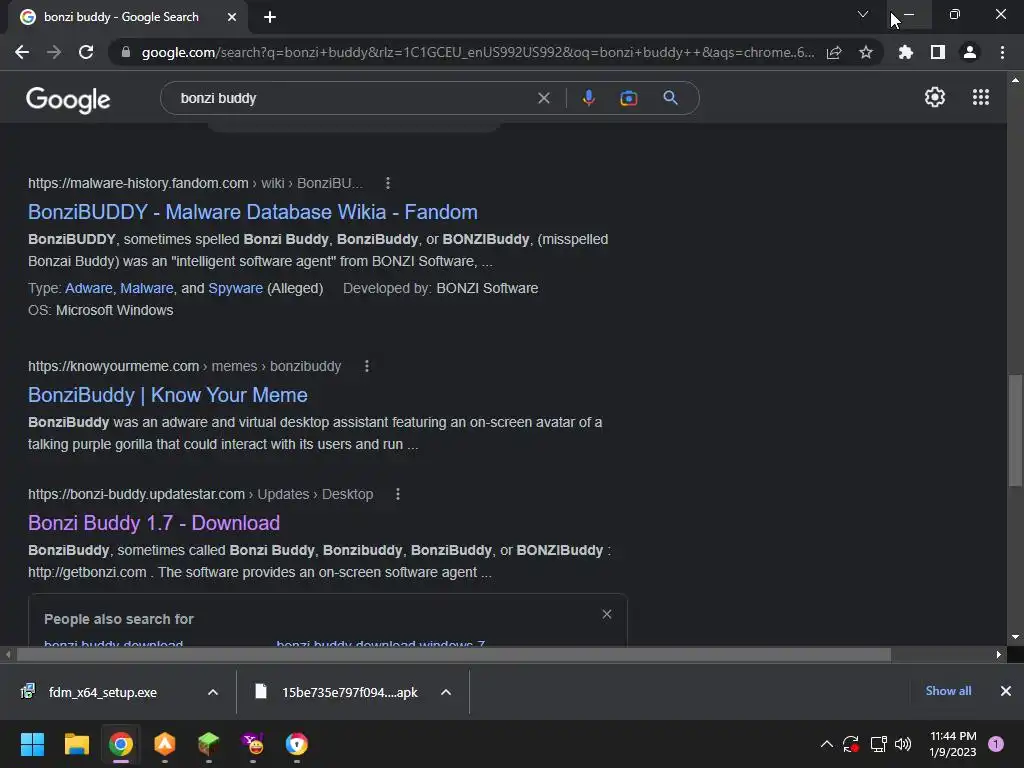This screenshot has height=768, width=1024.
Task: View site information via lock icon
Action: (126, 52)
